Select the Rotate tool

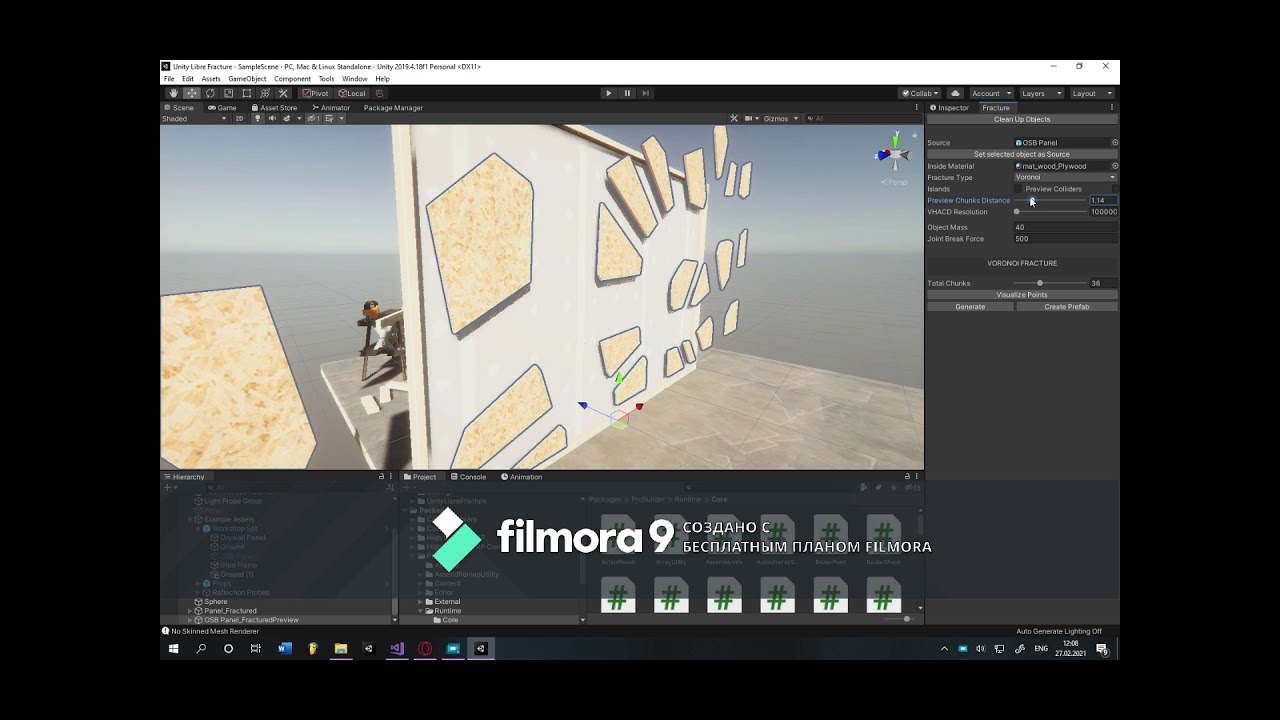(210, 93)
